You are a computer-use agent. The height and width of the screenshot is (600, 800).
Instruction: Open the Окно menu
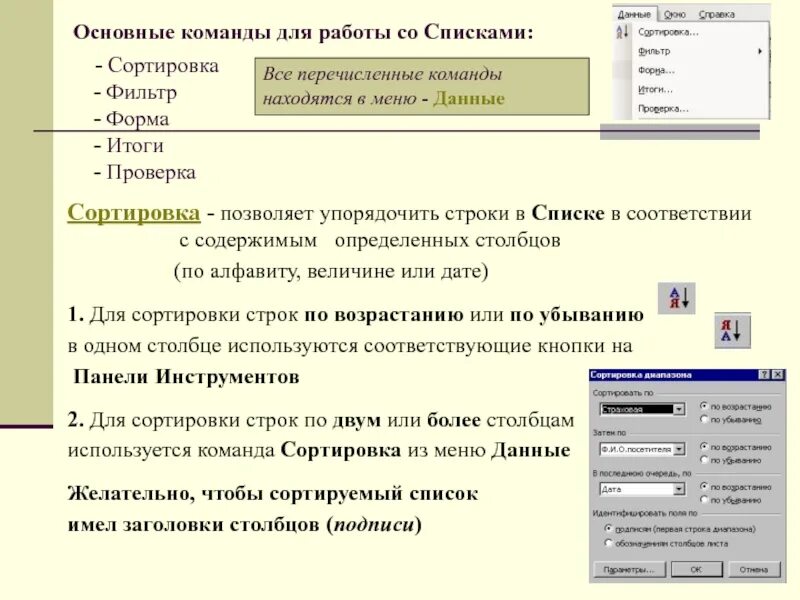(674, 14)
